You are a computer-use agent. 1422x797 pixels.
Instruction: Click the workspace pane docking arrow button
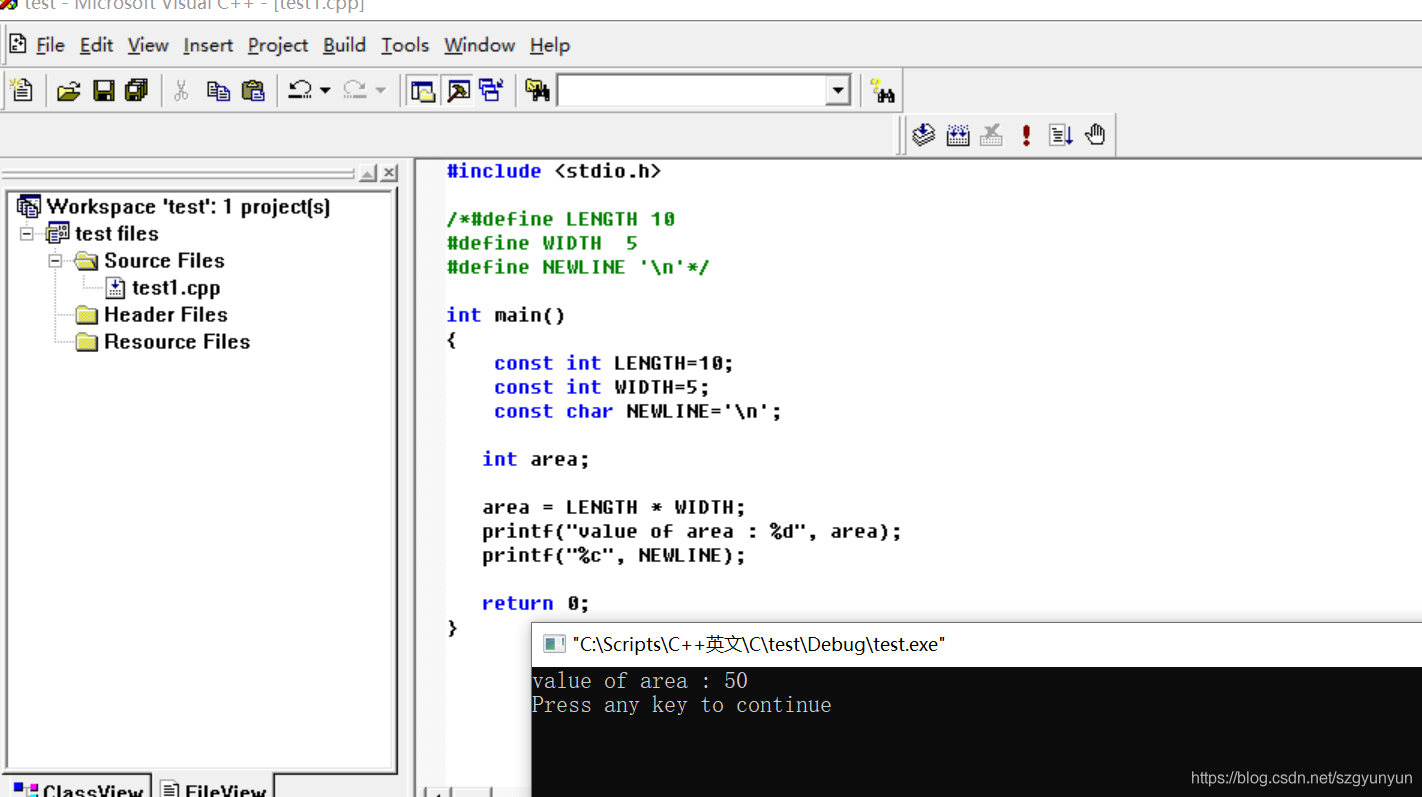click(x=368, y=174)
